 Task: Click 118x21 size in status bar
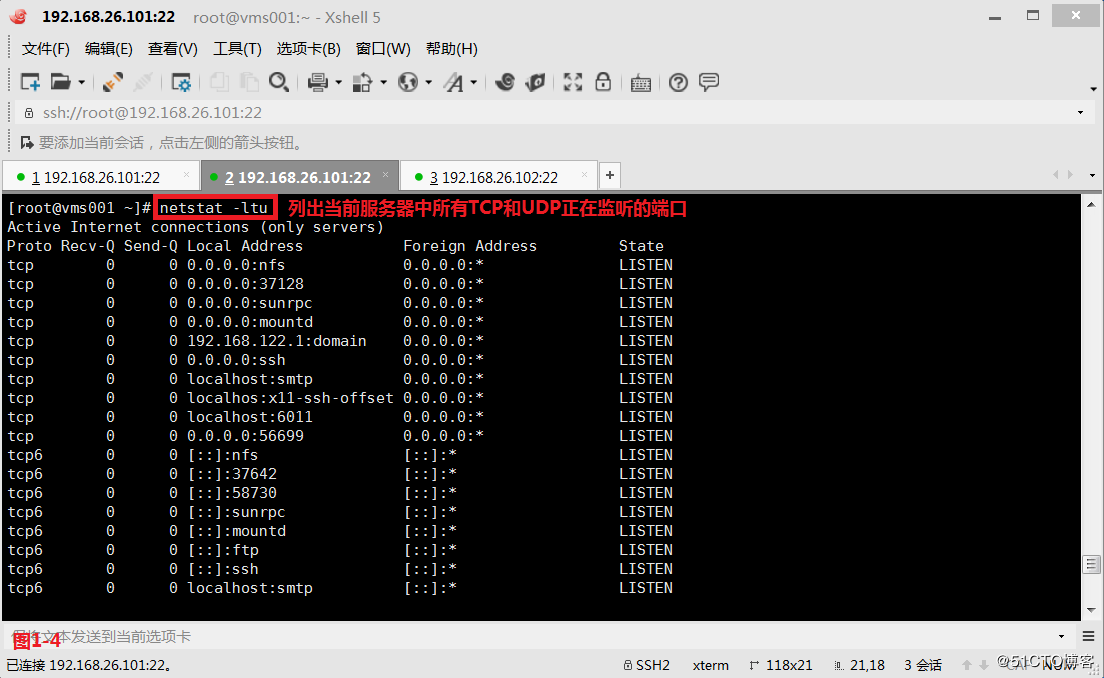tap(781, 665)
